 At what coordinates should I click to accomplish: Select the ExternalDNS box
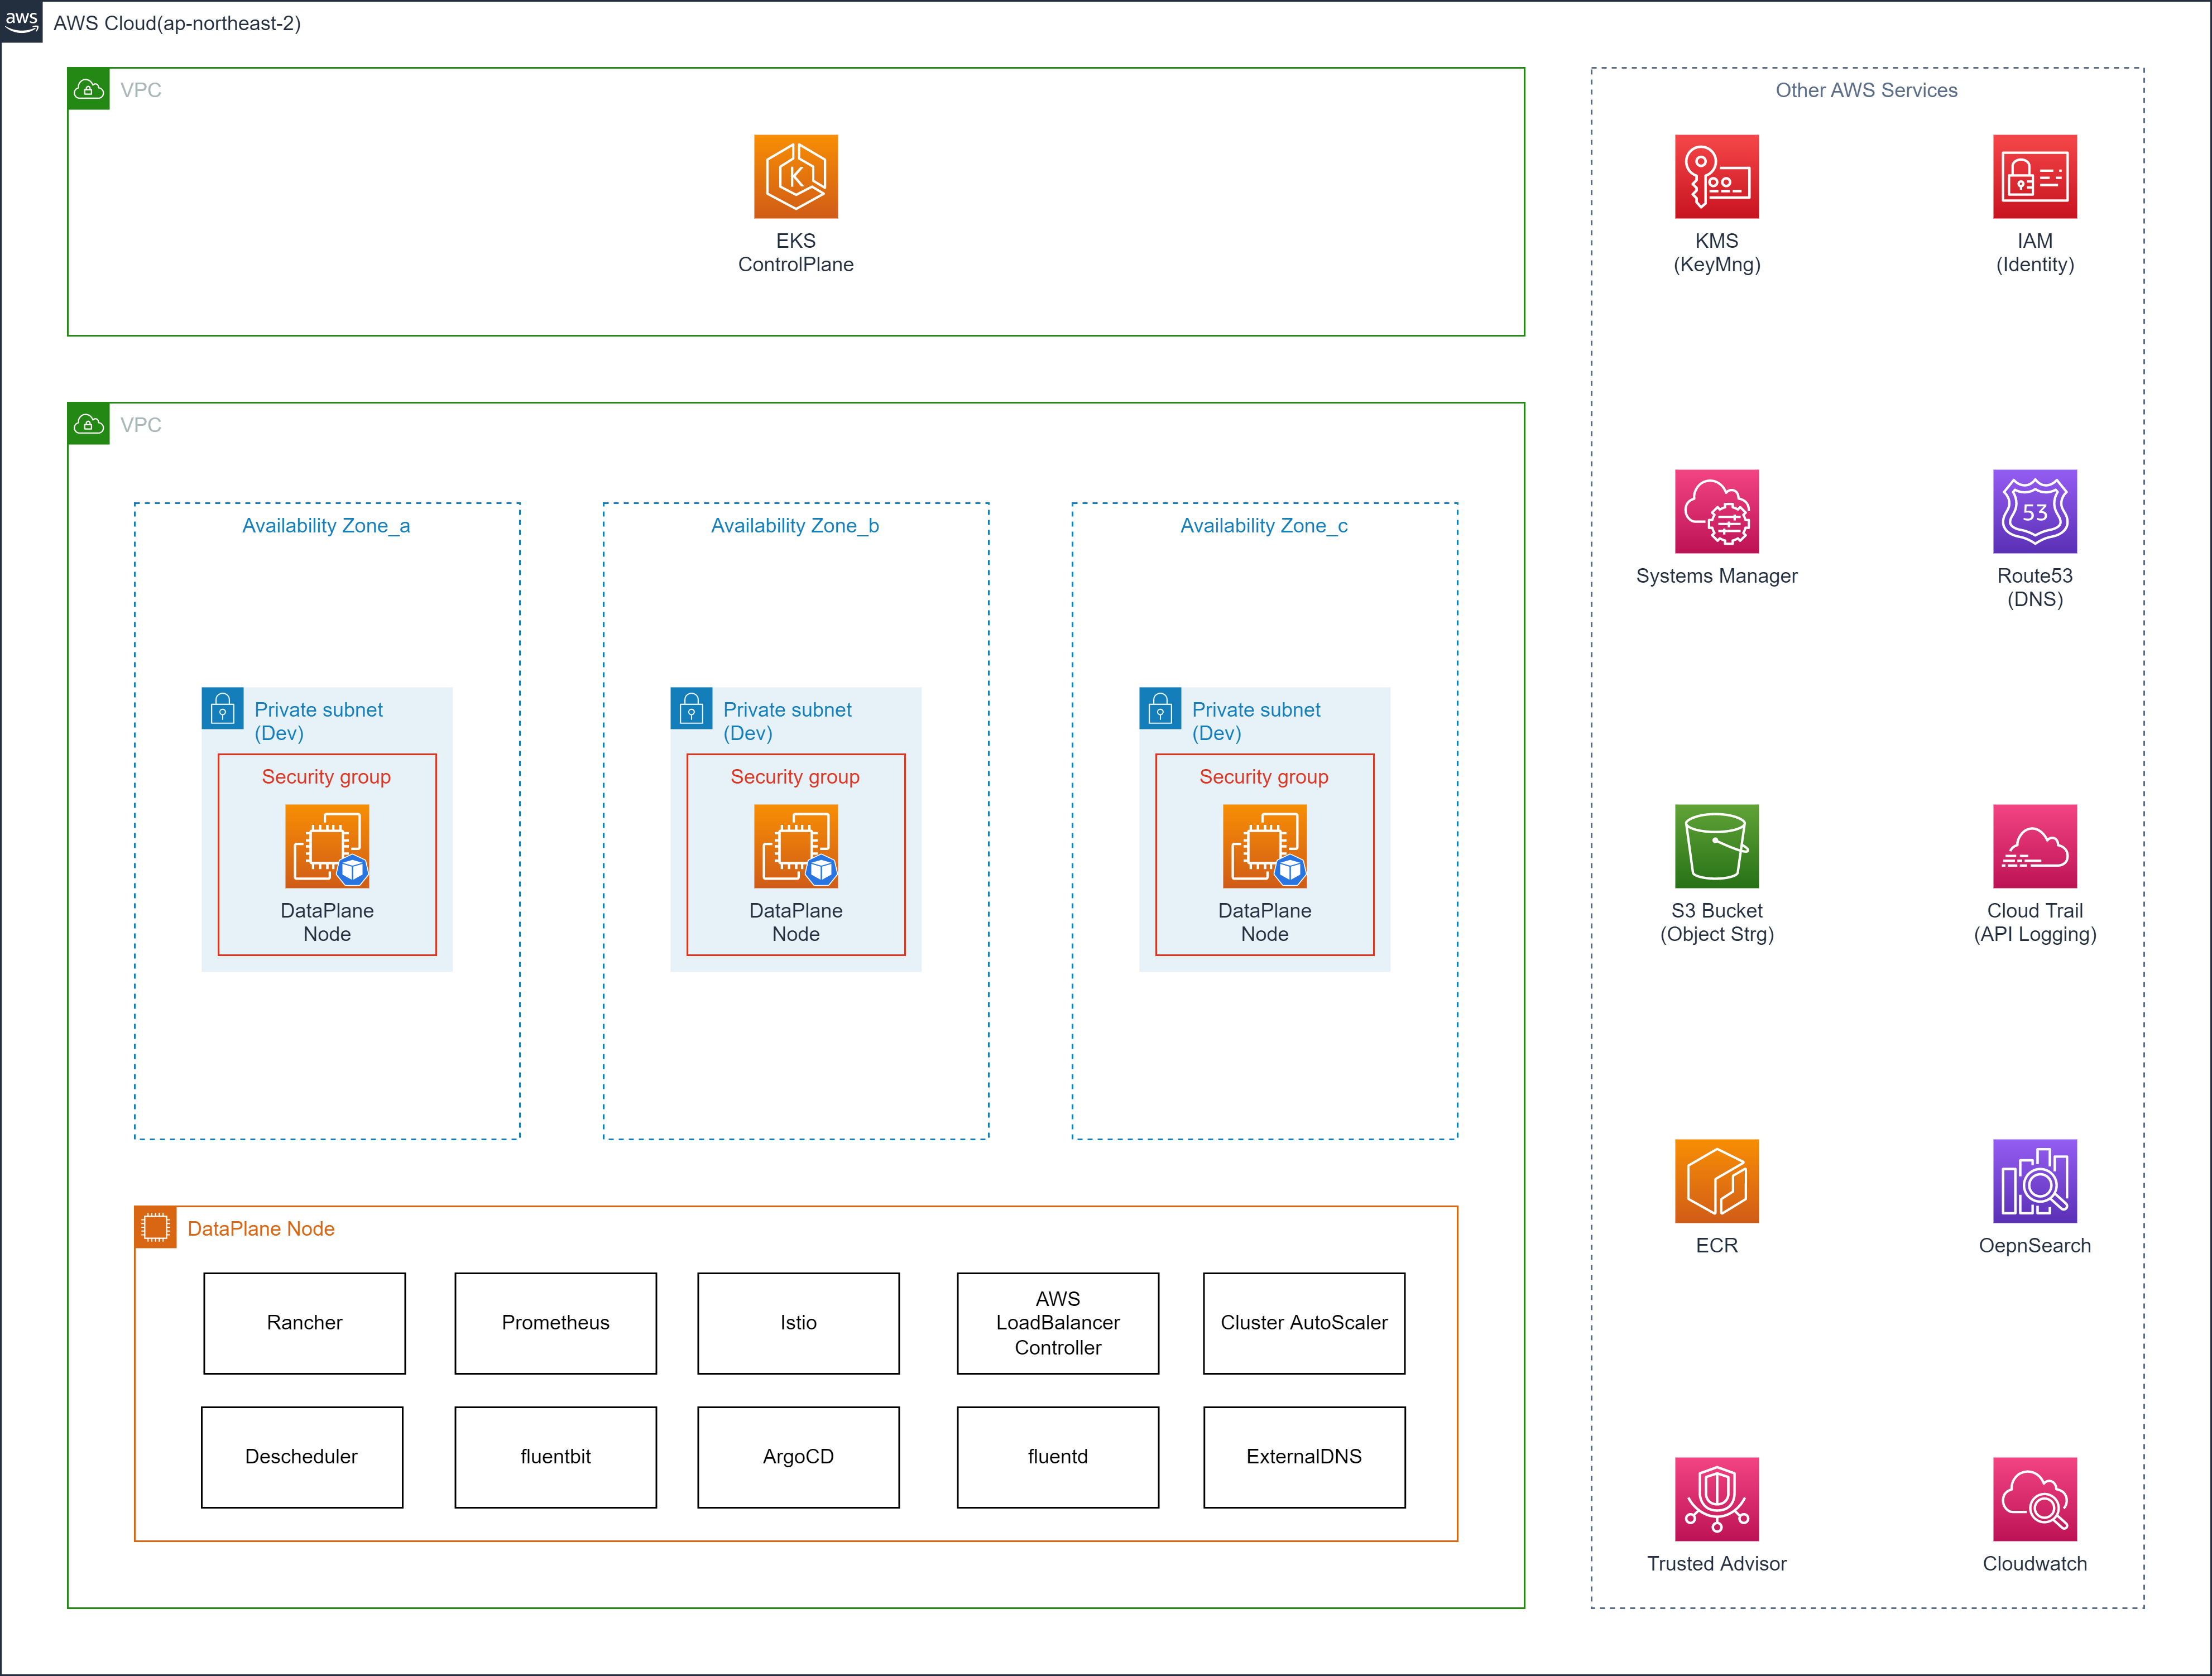[1304, 1457]
